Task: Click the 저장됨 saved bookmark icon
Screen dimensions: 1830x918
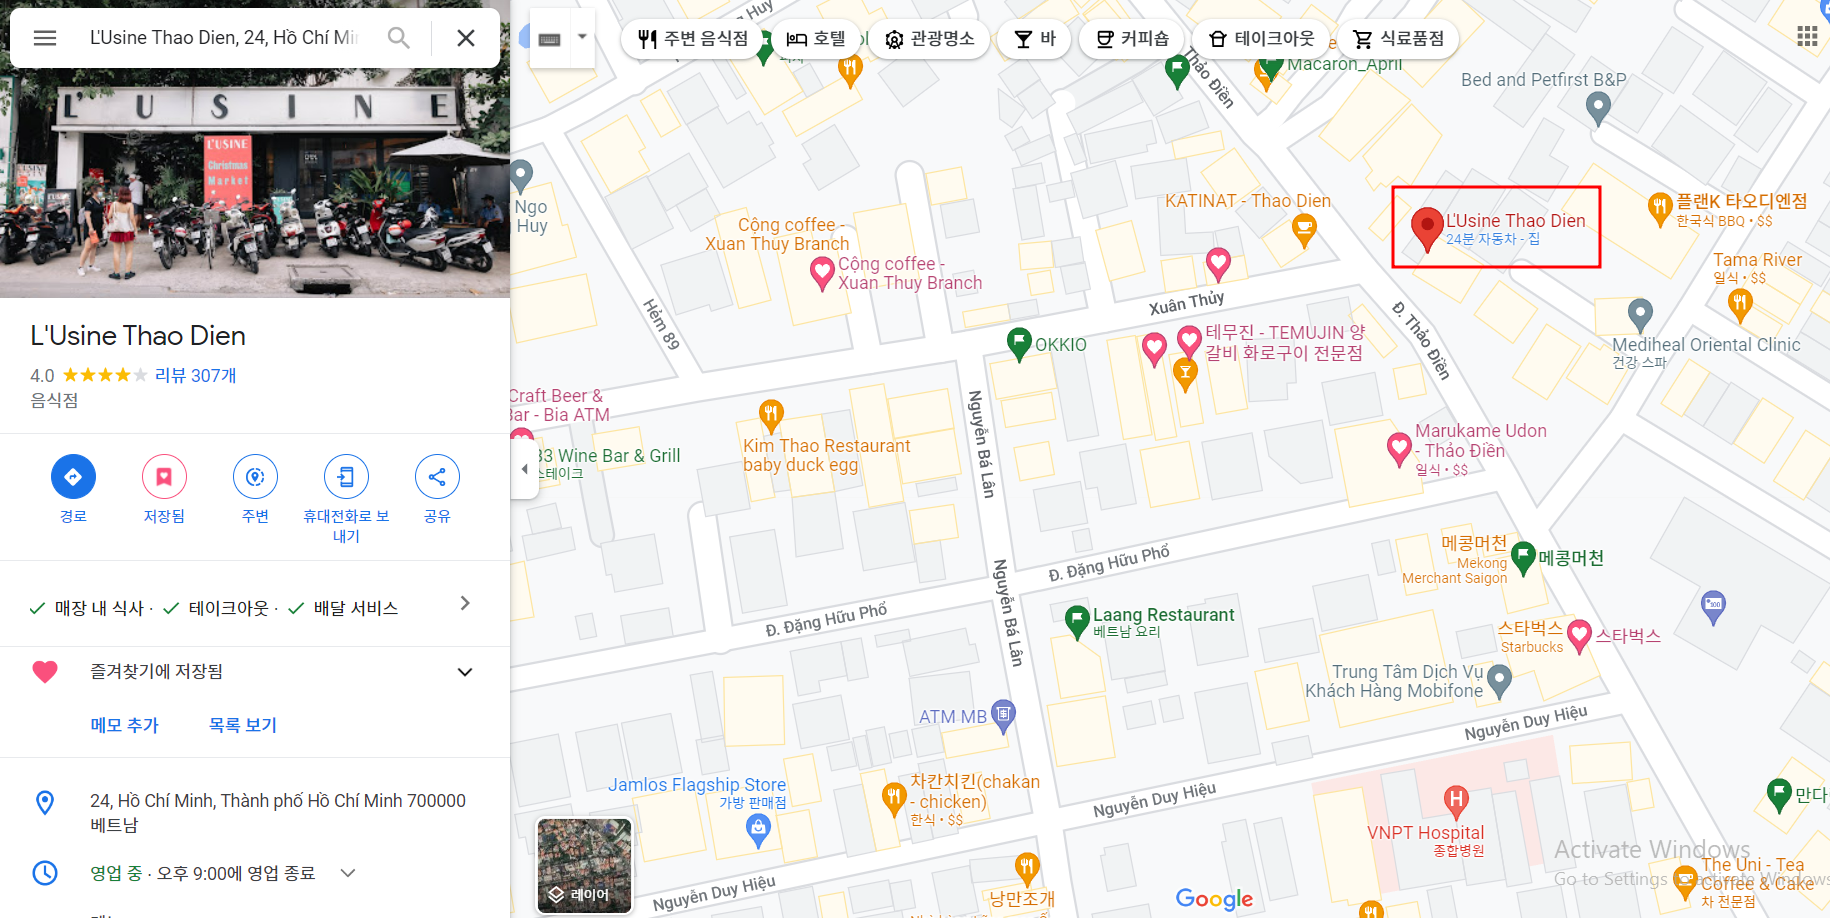Action: 164,477
